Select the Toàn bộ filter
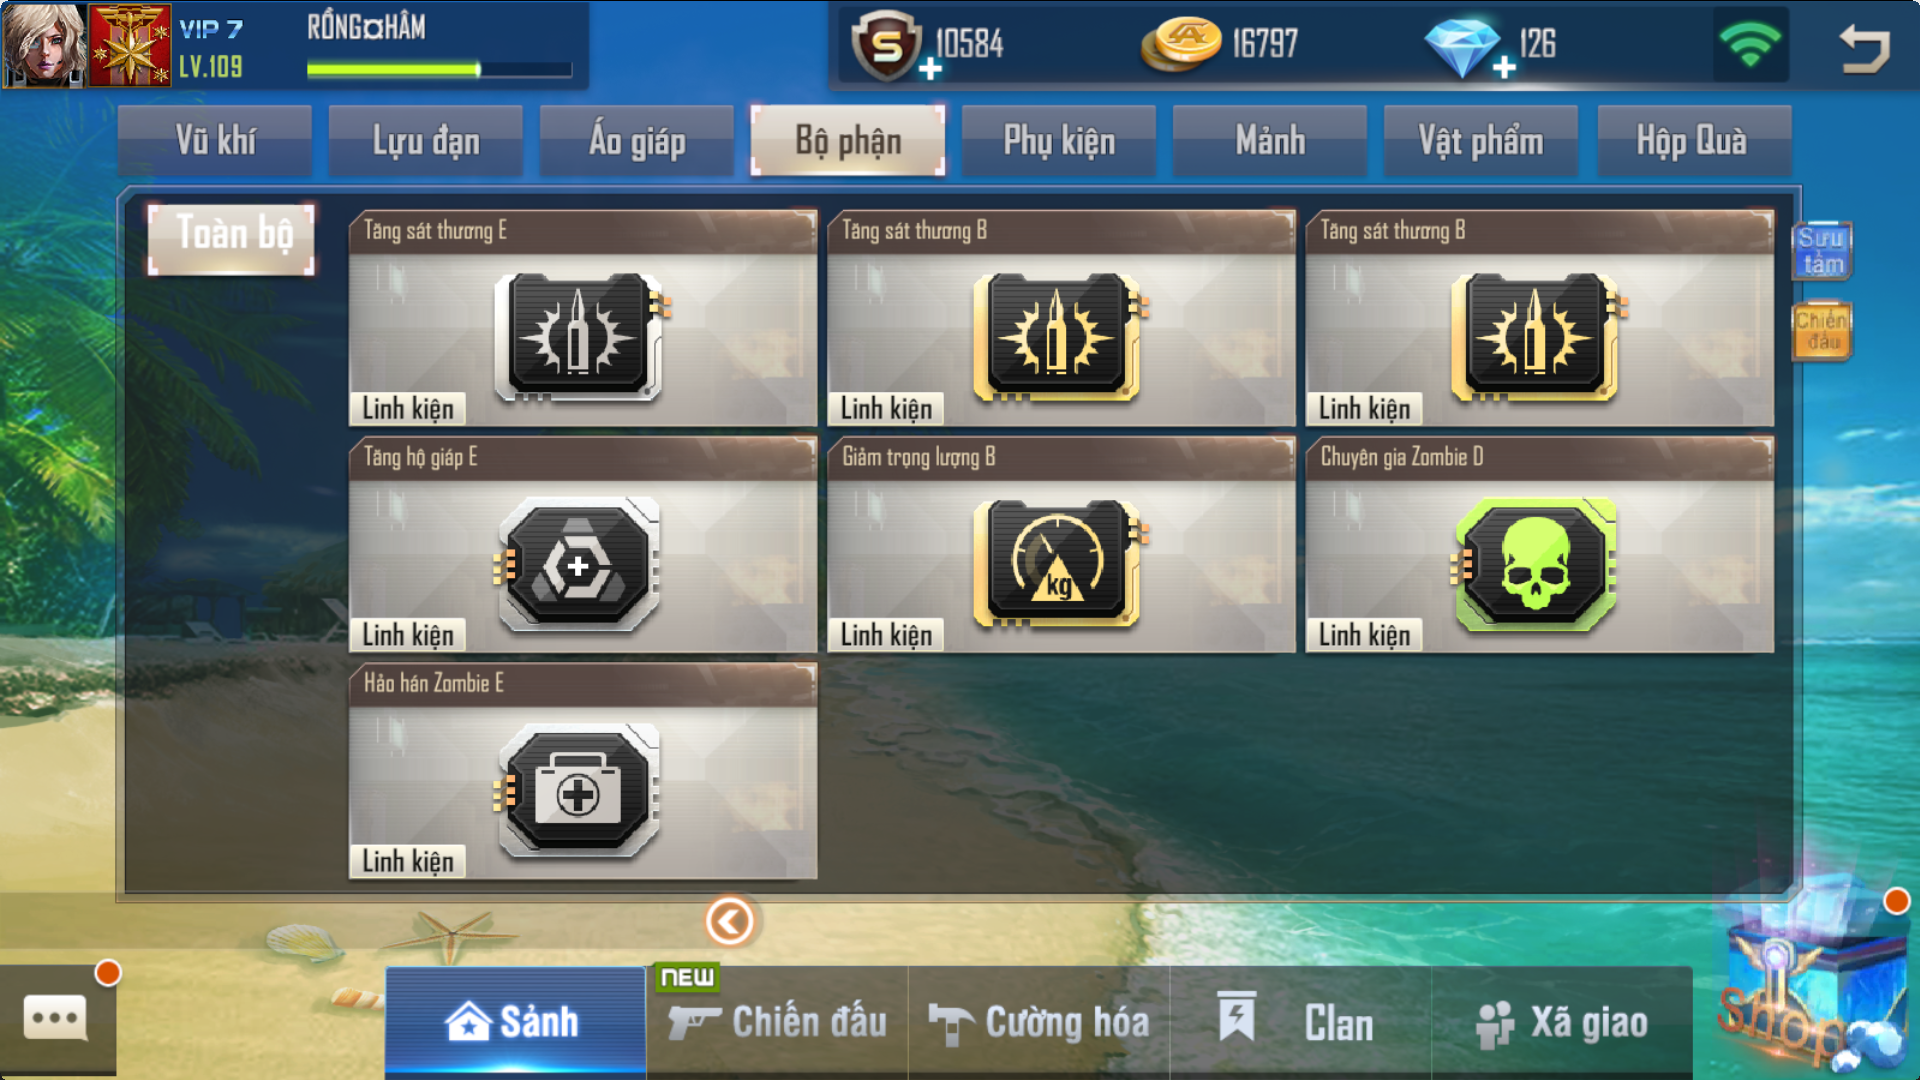 coord(231,237)
